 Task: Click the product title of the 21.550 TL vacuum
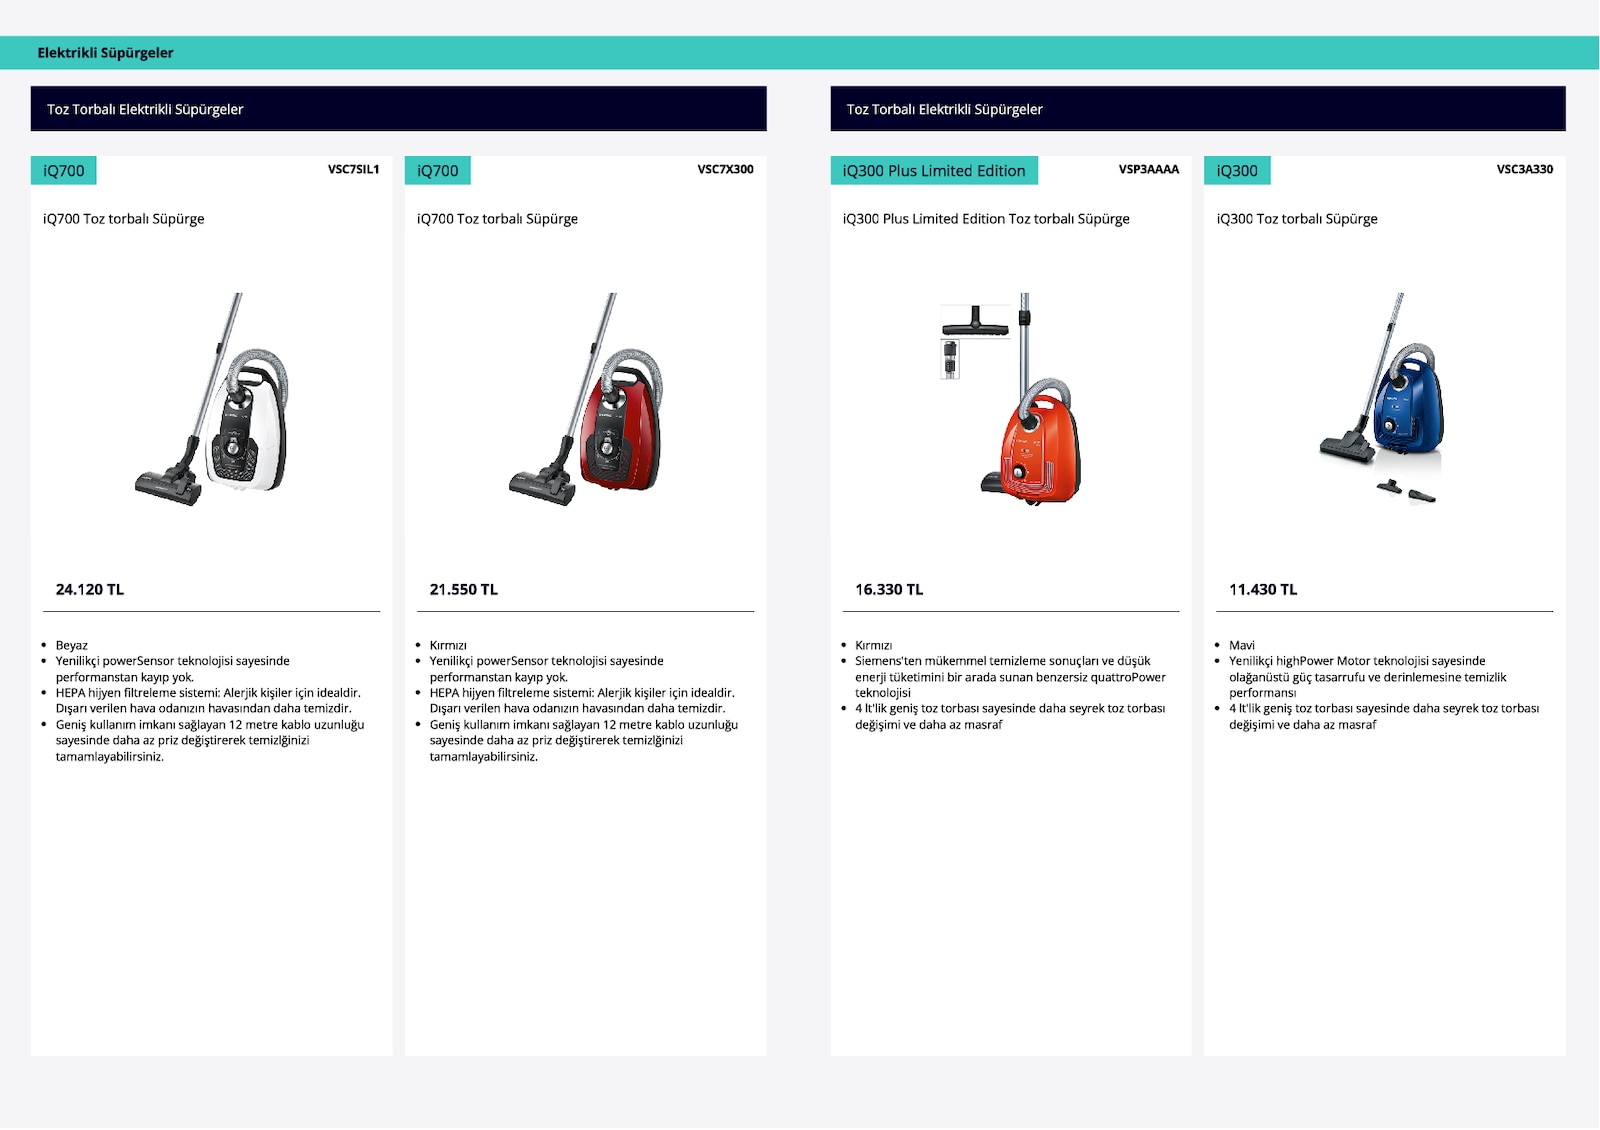pyautogui.click(x=497, y=219)
